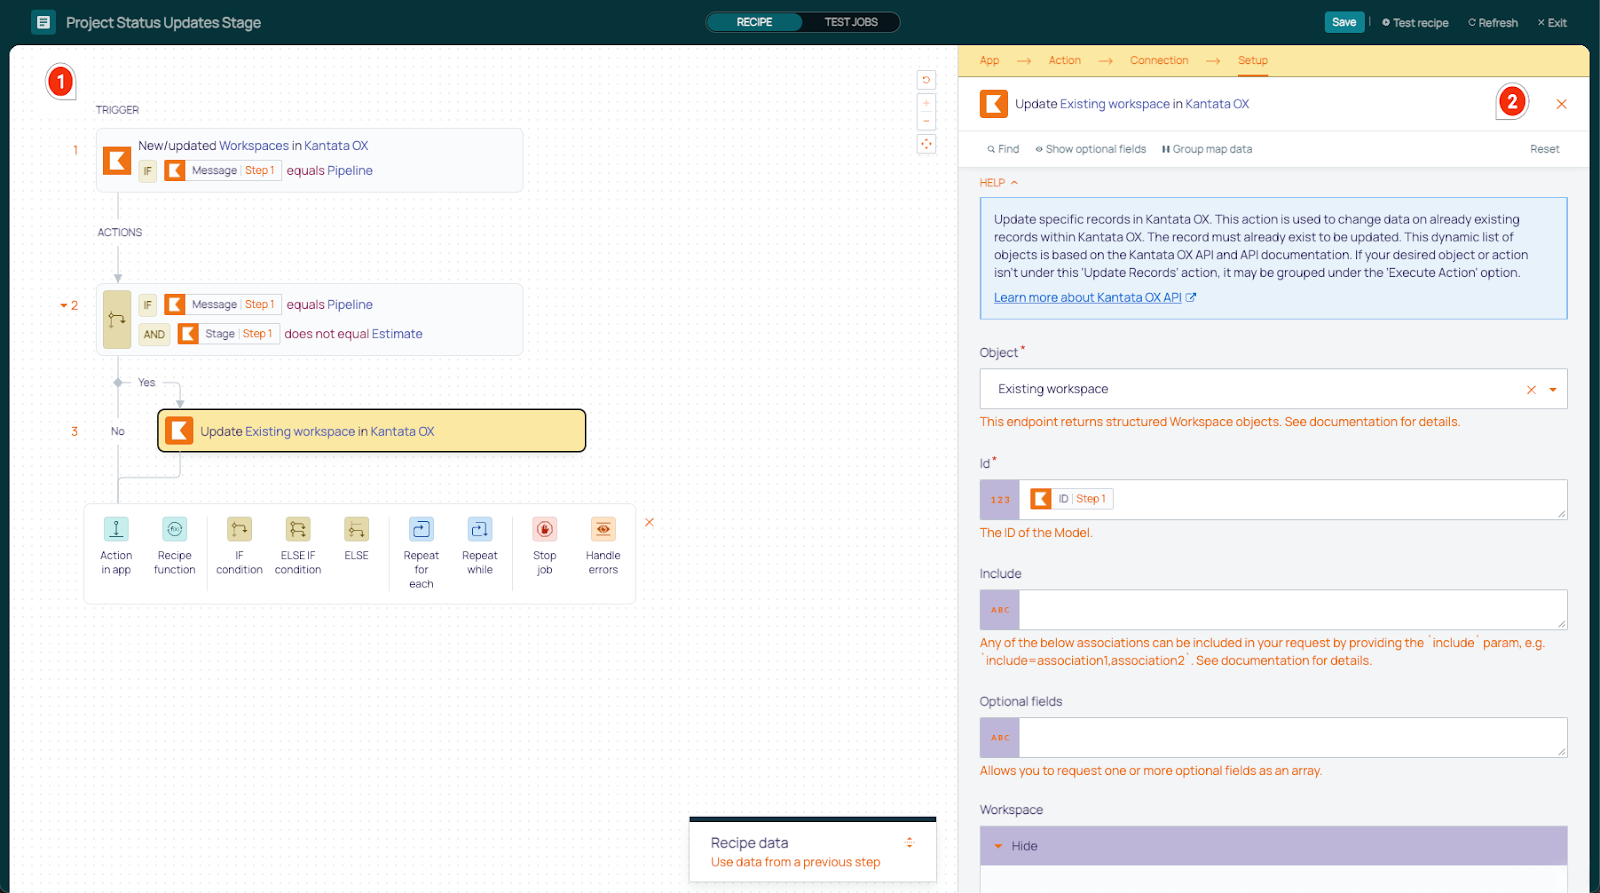Click the 'No' branch label
Screen dimensions: 1600x893
click(118, 431)
